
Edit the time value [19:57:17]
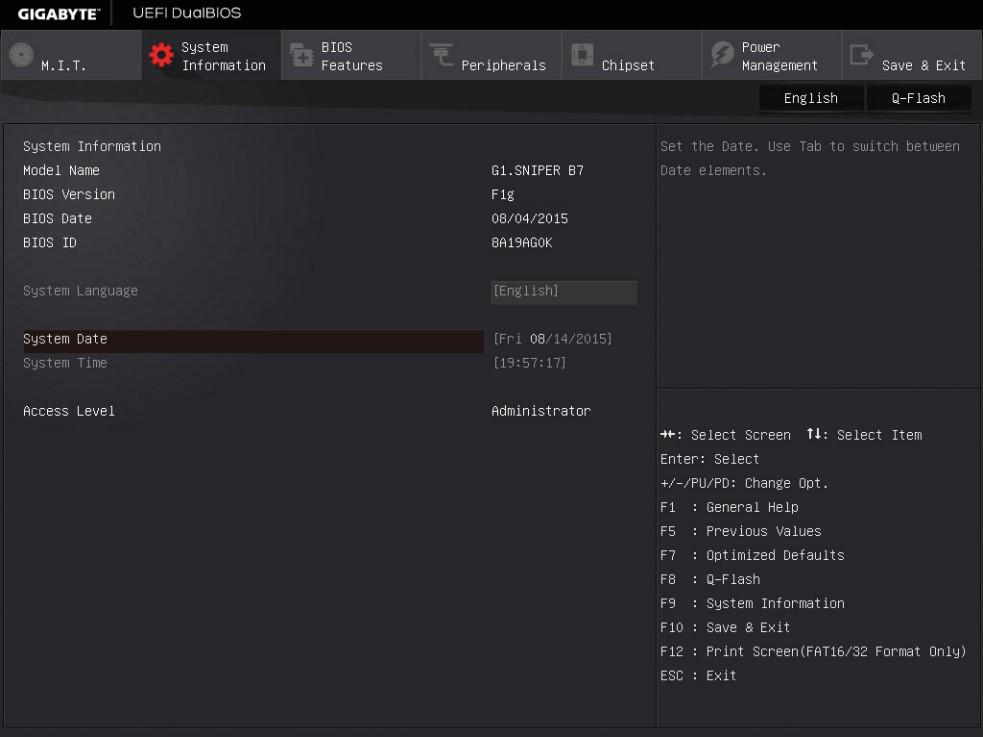click(x=530, y=363)
